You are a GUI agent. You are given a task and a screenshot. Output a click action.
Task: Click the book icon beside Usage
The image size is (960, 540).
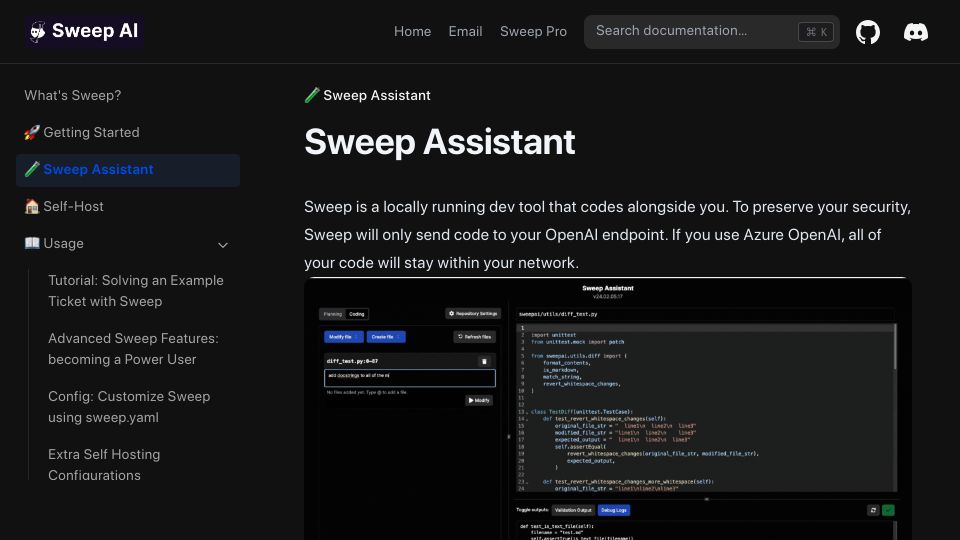[32, 243]
